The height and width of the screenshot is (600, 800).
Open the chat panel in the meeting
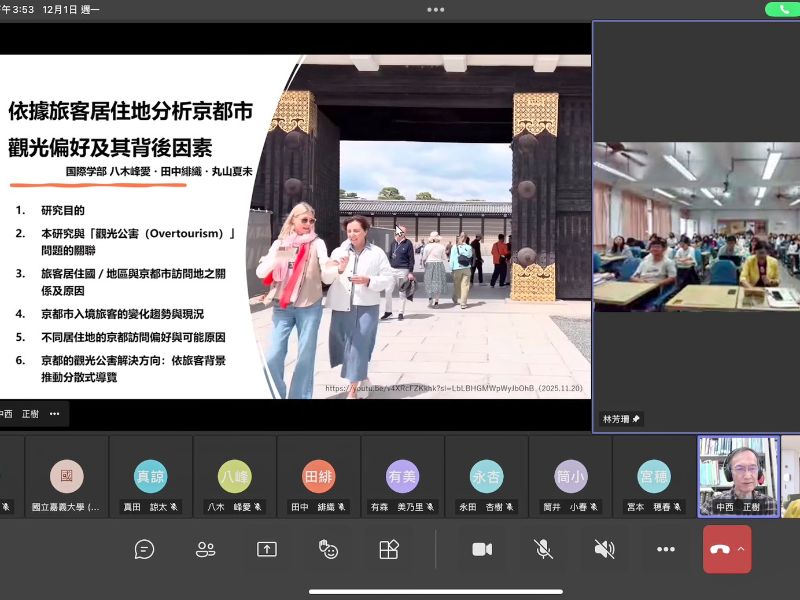[x=143, y=549]
